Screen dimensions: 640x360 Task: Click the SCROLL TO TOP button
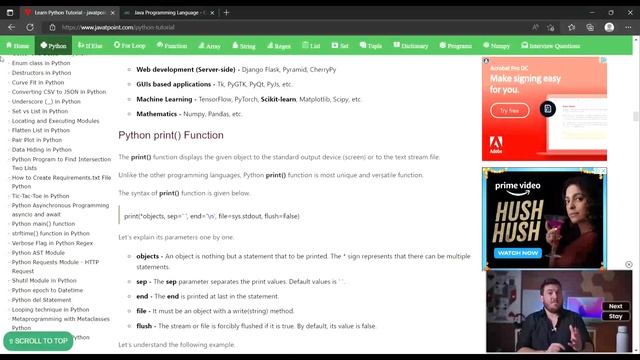[x=38, y=341]
